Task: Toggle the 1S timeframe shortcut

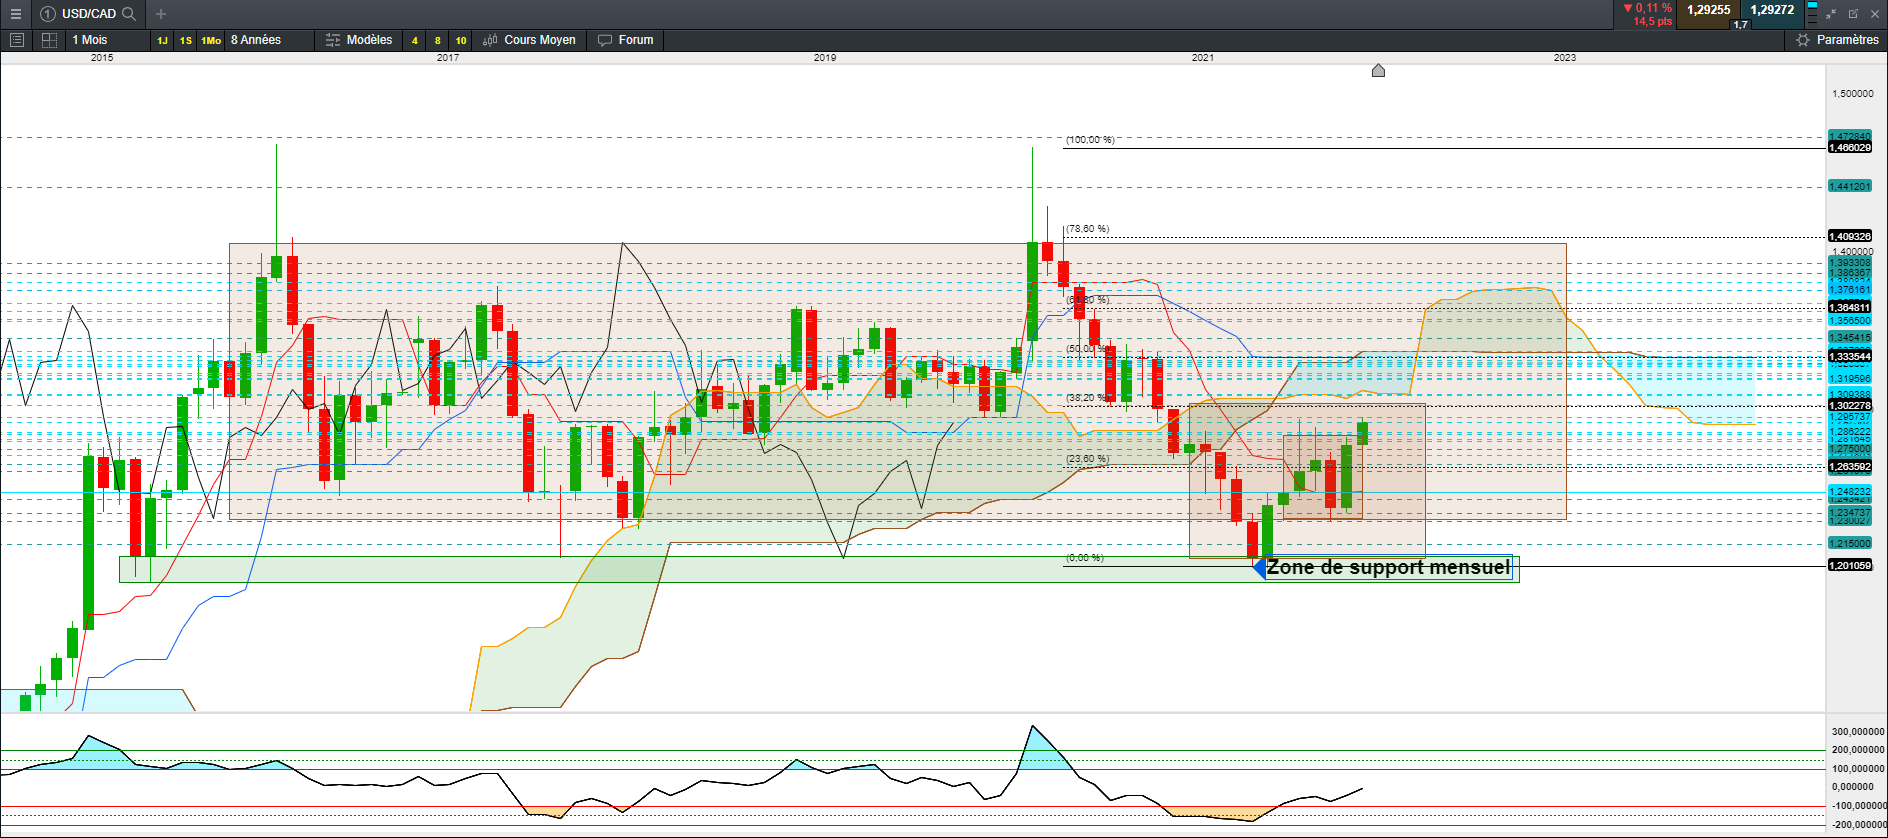Action: pos(186,41)
